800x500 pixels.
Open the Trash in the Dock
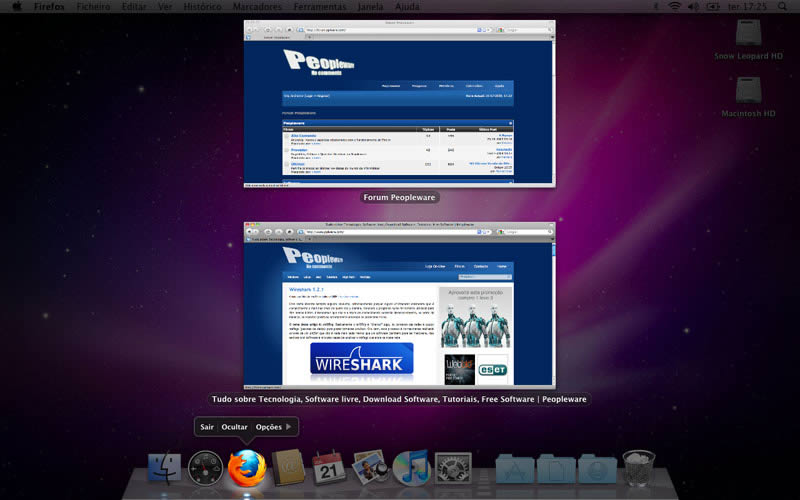[x=637, y=468]
